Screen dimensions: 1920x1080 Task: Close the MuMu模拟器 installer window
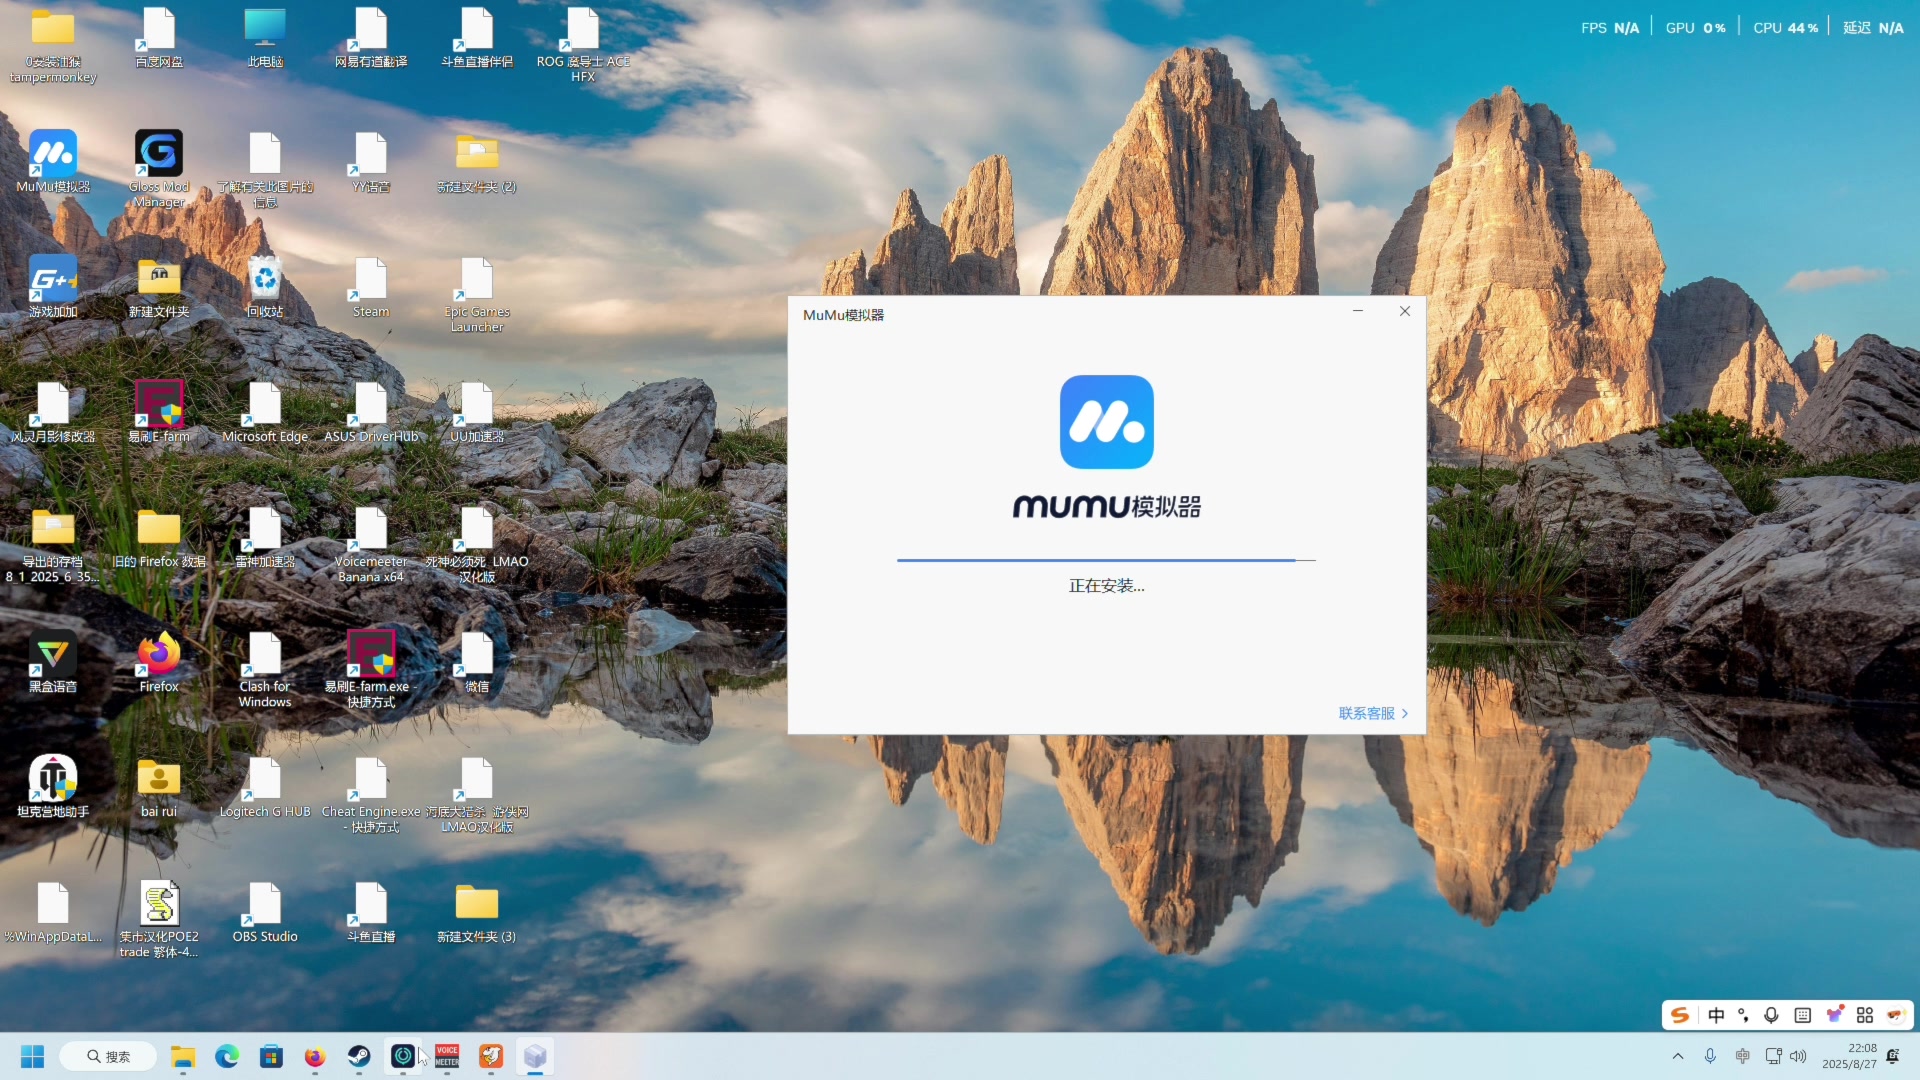(1405, 311)
